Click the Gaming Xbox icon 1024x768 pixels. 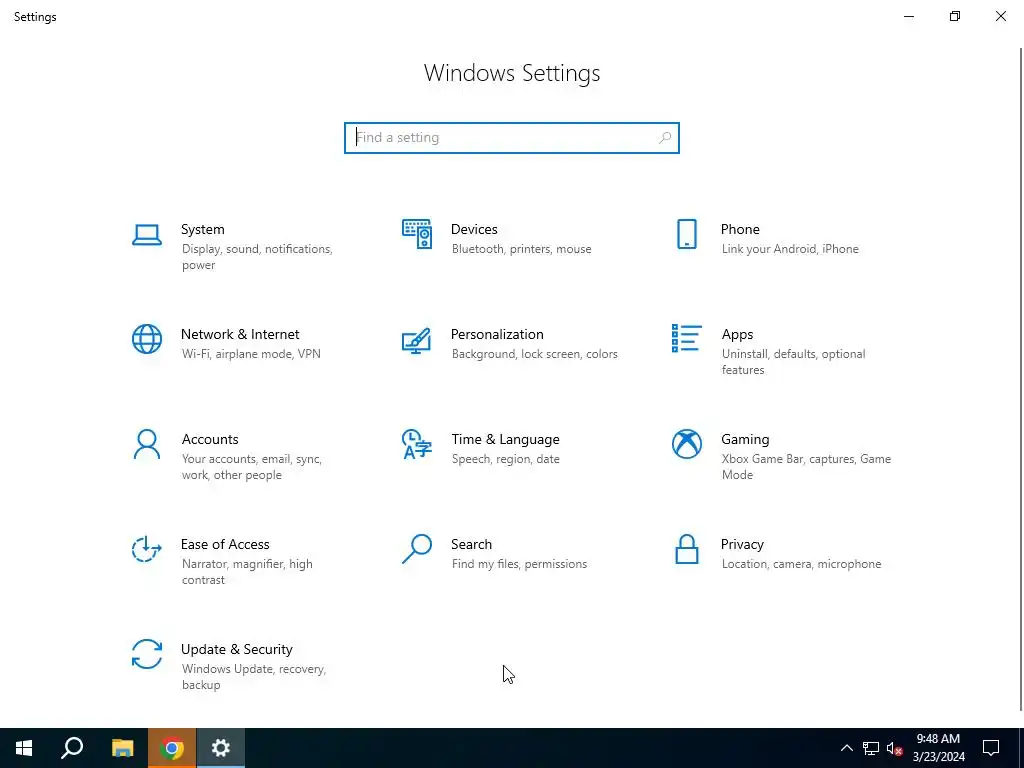[686, 444]
